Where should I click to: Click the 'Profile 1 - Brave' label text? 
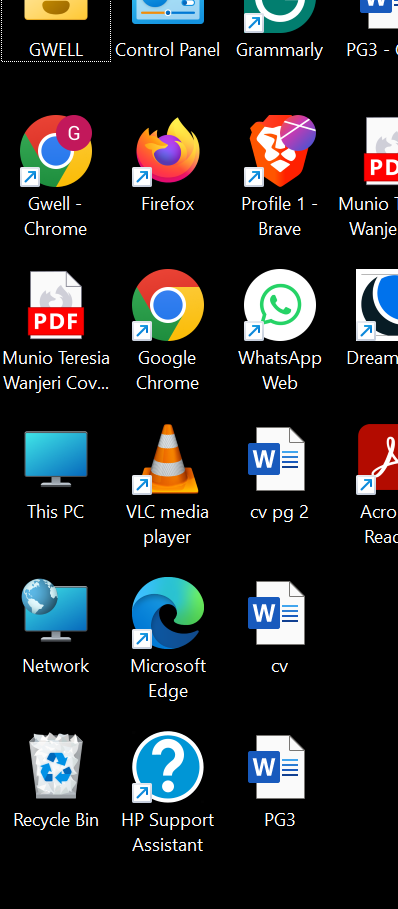tap(280, 216)
